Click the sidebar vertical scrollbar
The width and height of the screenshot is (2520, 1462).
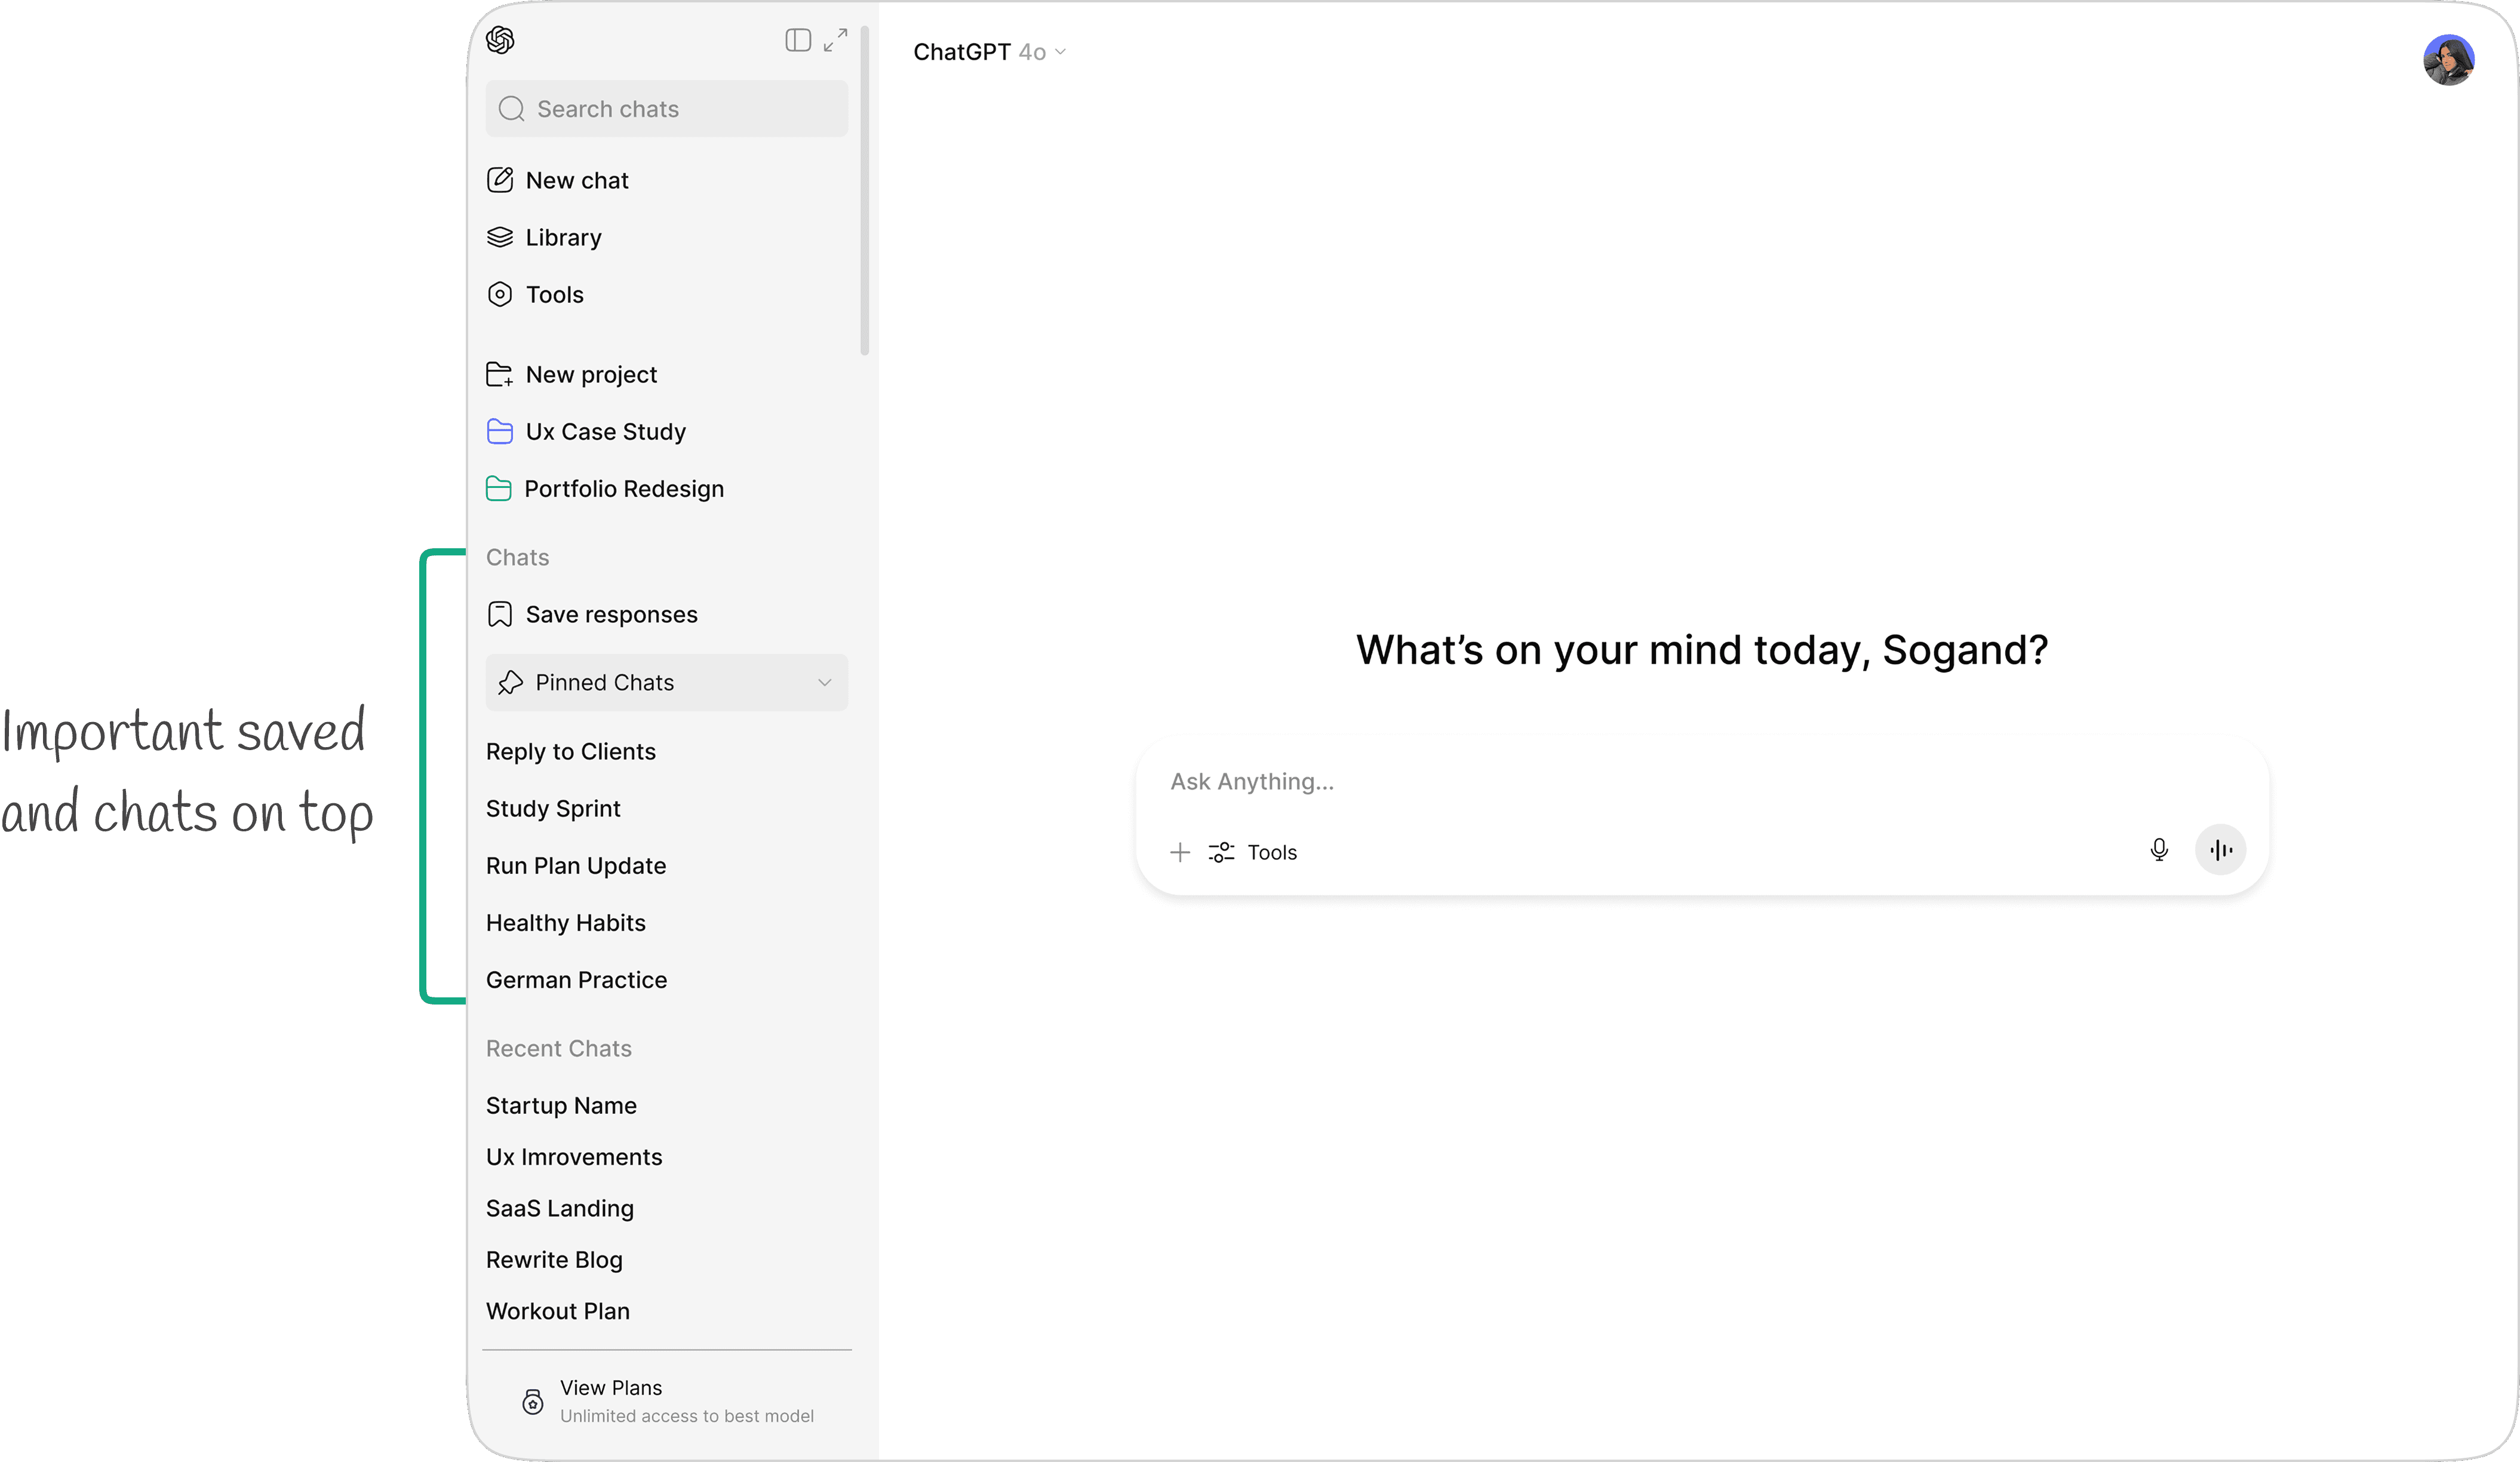coord(864,190)
